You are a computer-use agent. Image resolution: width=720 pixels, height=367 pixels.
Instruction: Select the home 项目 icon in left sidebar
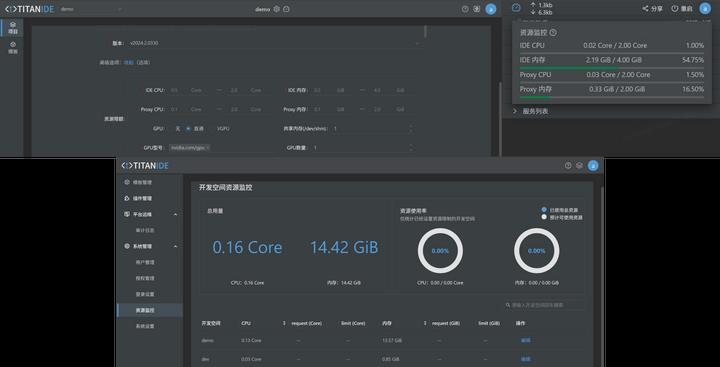click(13, 27)
